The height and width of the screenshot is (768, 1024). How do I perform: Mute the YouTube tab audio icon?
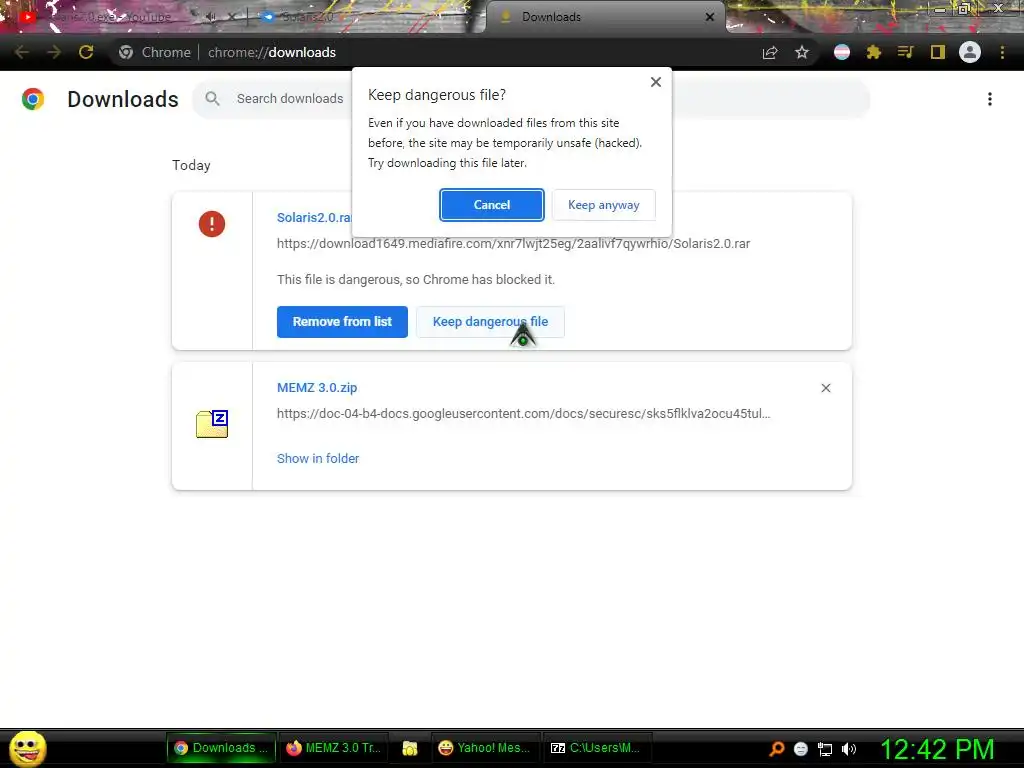tap(210, 17)
